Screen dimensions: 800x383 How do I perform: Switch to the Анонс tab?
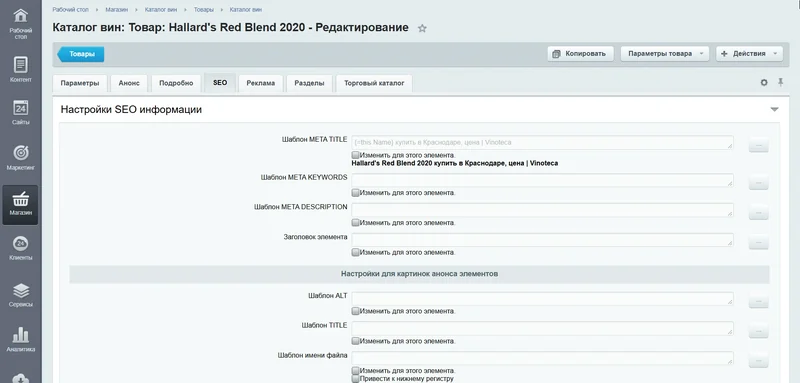[129, 83]
